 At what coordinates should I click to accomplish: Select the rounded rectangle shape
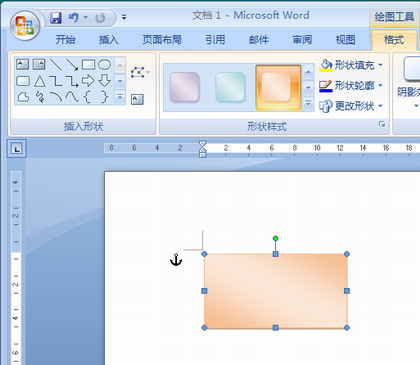(23, 81)
